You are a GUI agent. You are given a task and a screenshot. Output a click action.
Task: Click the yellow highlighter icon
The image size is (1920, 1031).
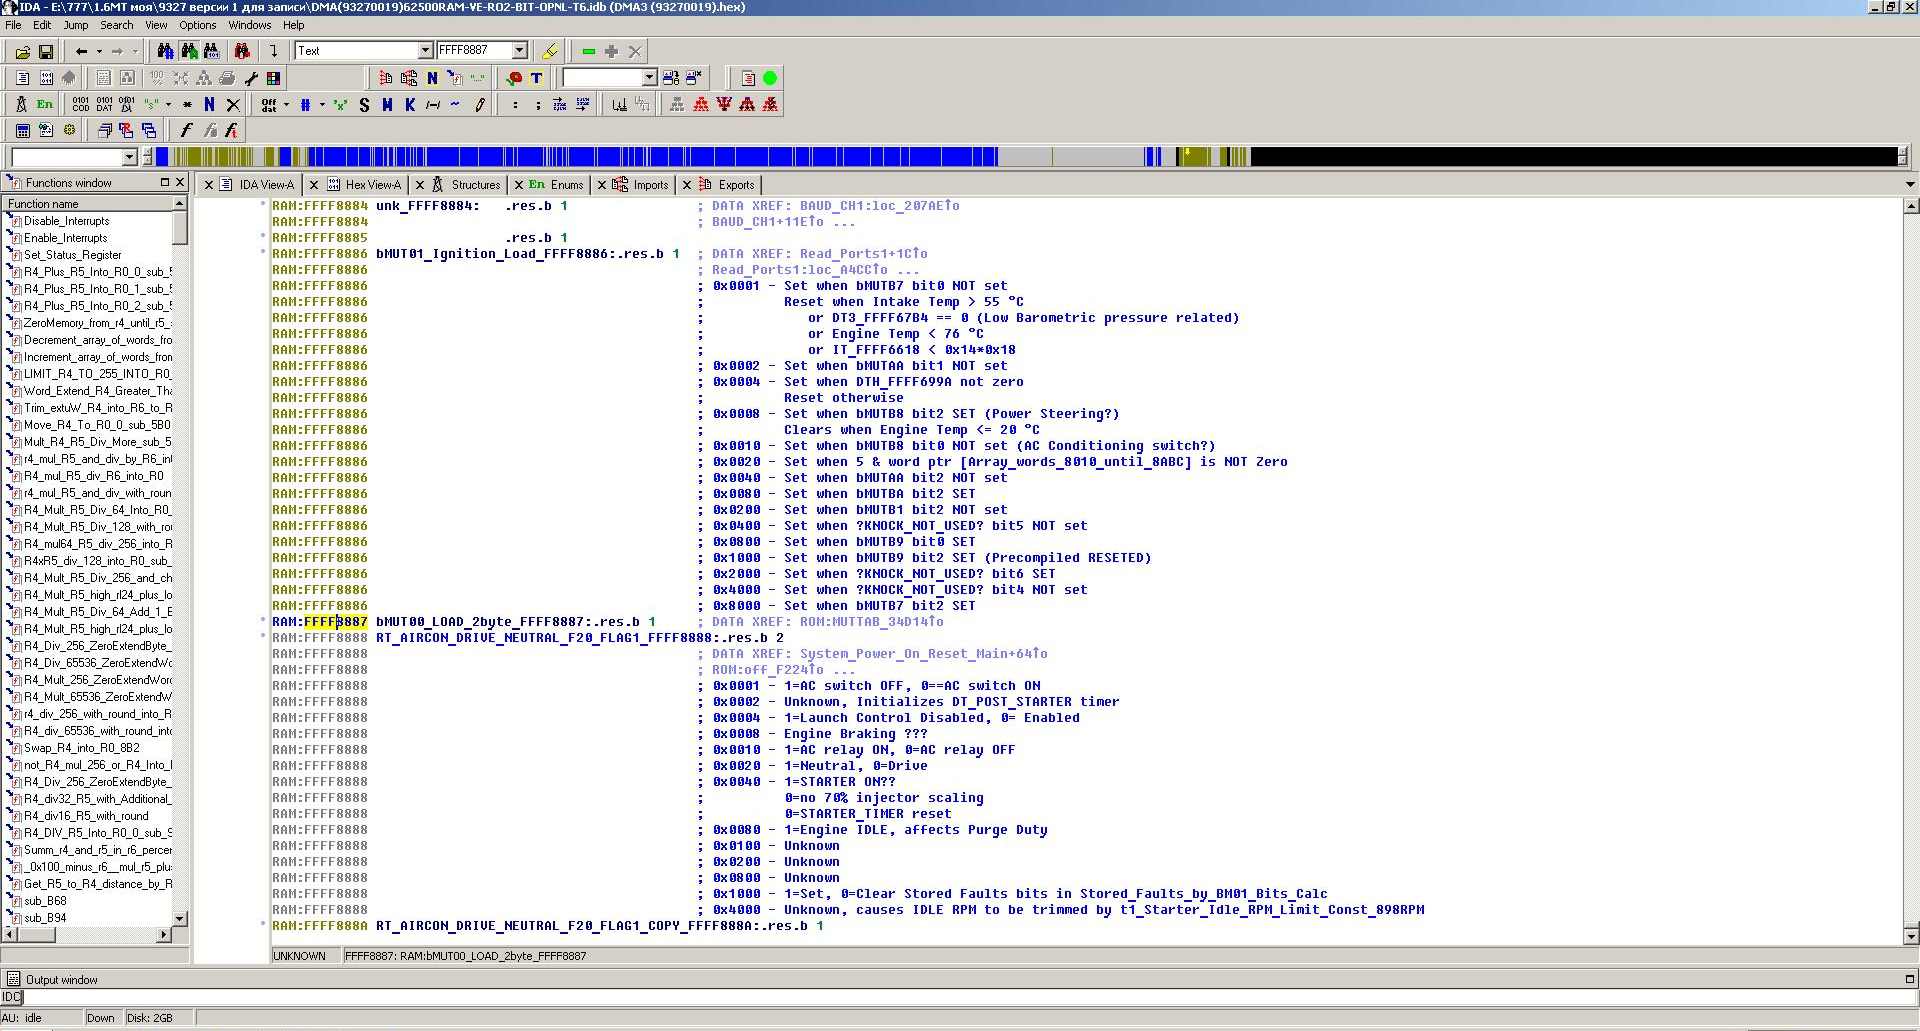pyautogui.click(x=550, y=51)
